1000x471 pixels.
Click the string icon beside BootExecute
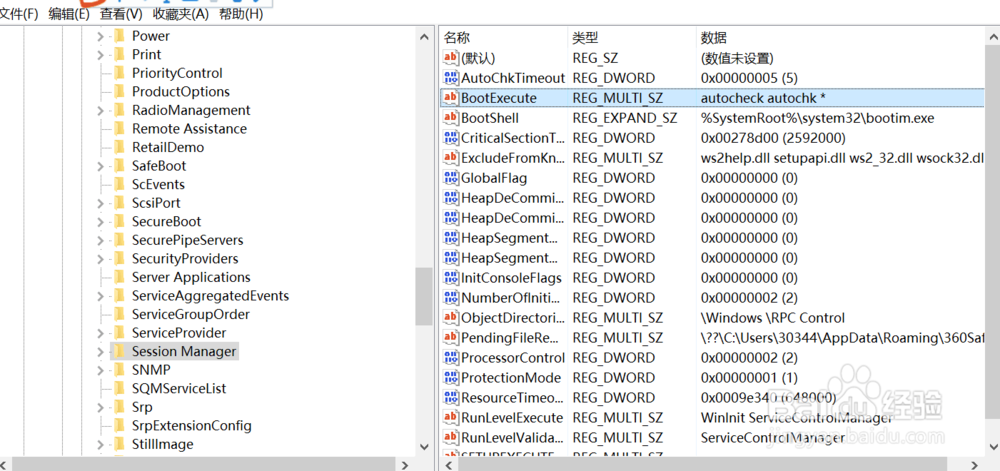tap(451, 98)
